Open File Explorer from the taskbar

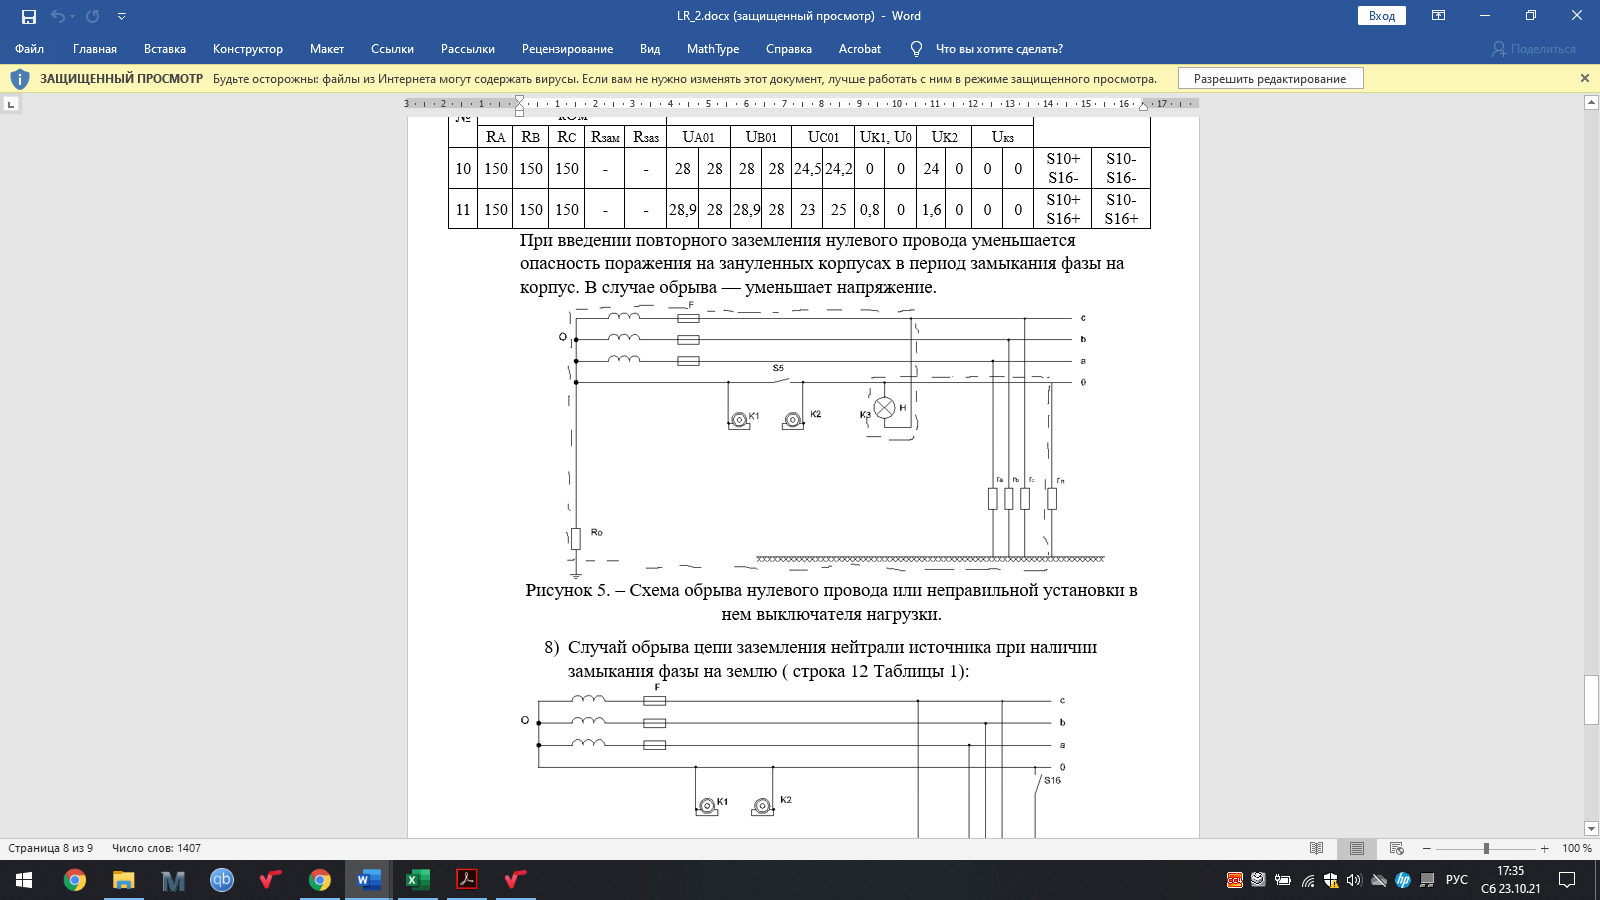pyautogui.click(x=124, y=880)
